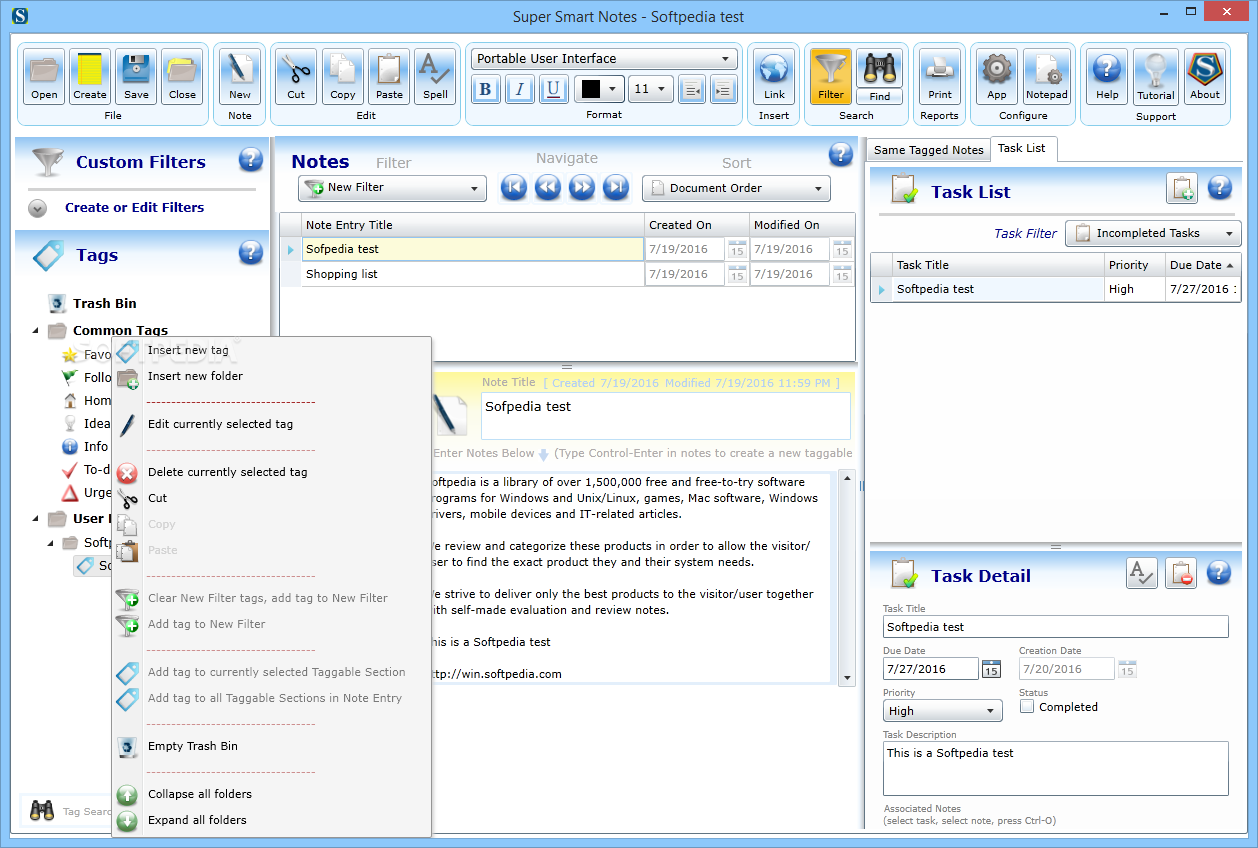Viewport: 1258px width, 848px height.
Task: Add new task icon in Task List
Action: pyautogui.click(x=1182, y=188)
